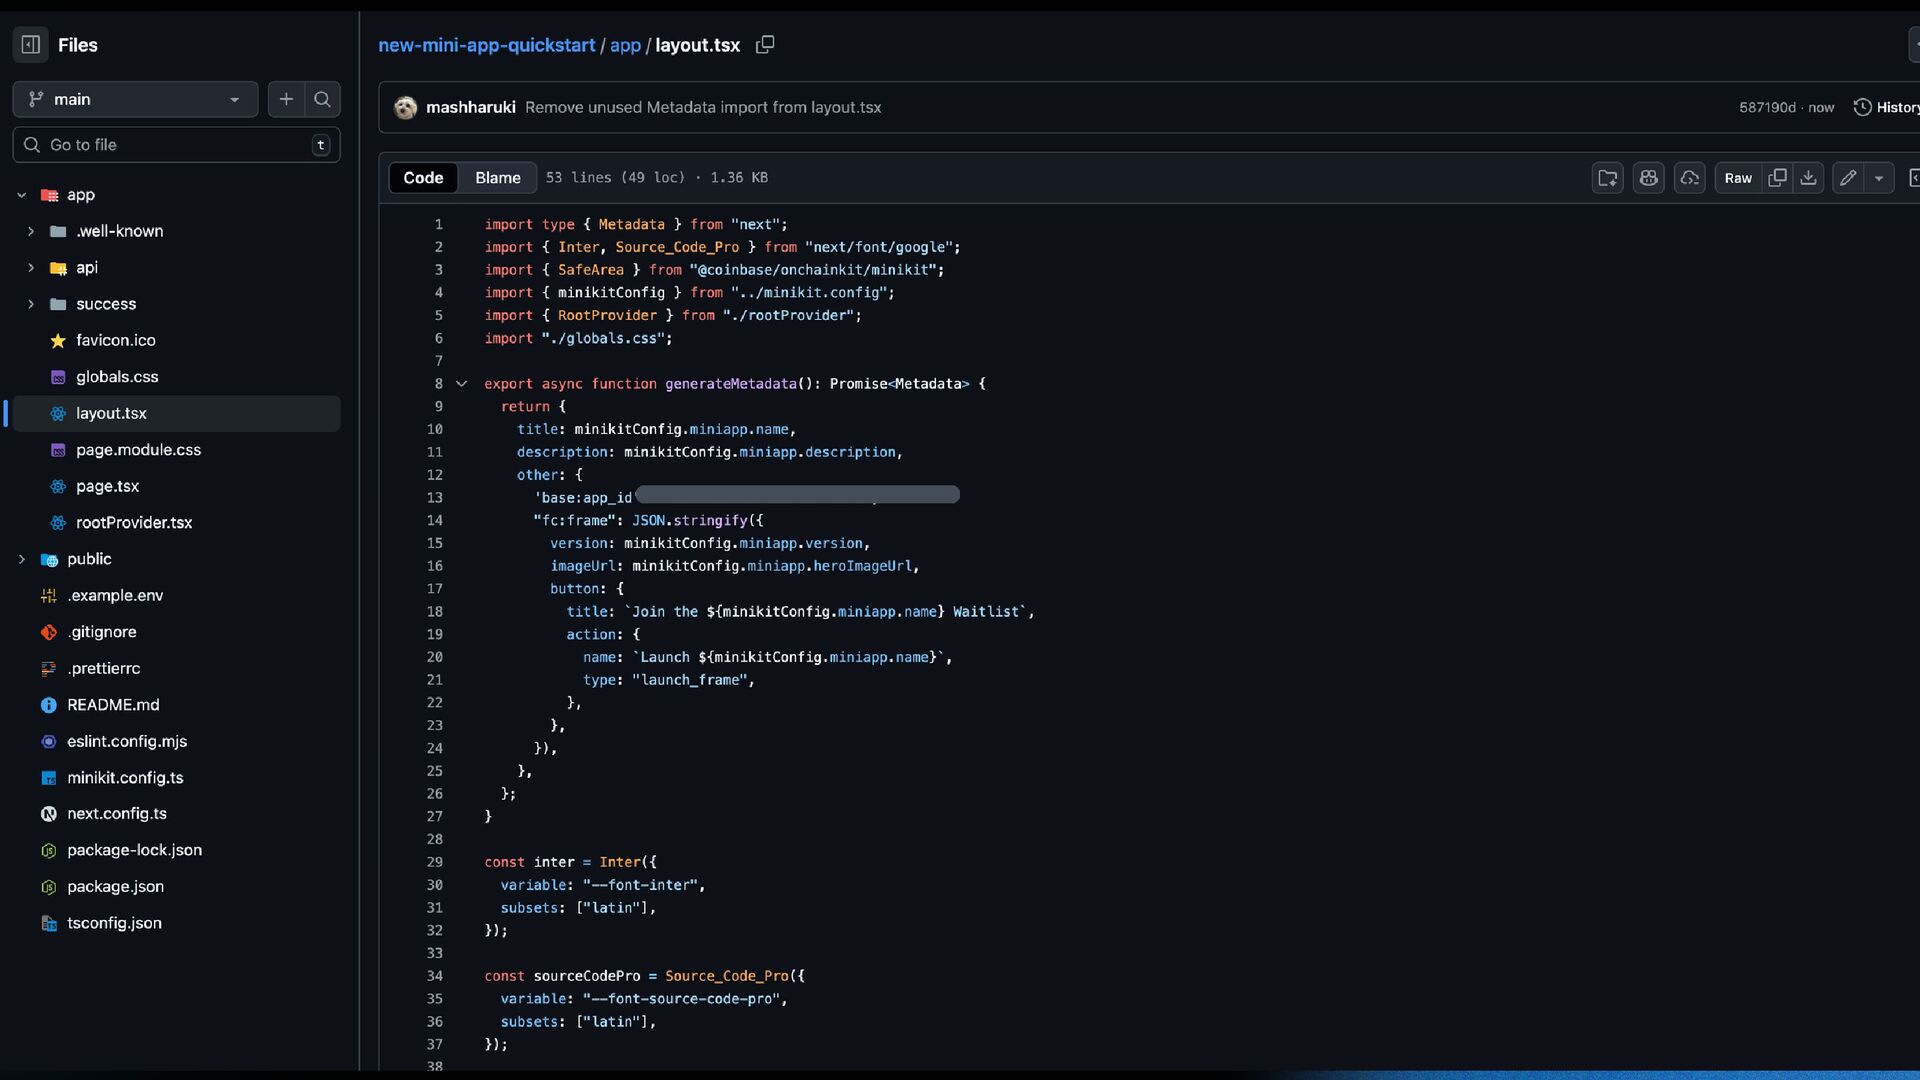Copy the file path icon
Viewport: 1920px width, 1080px height.
pyautogui.click(x=765, y=45)
